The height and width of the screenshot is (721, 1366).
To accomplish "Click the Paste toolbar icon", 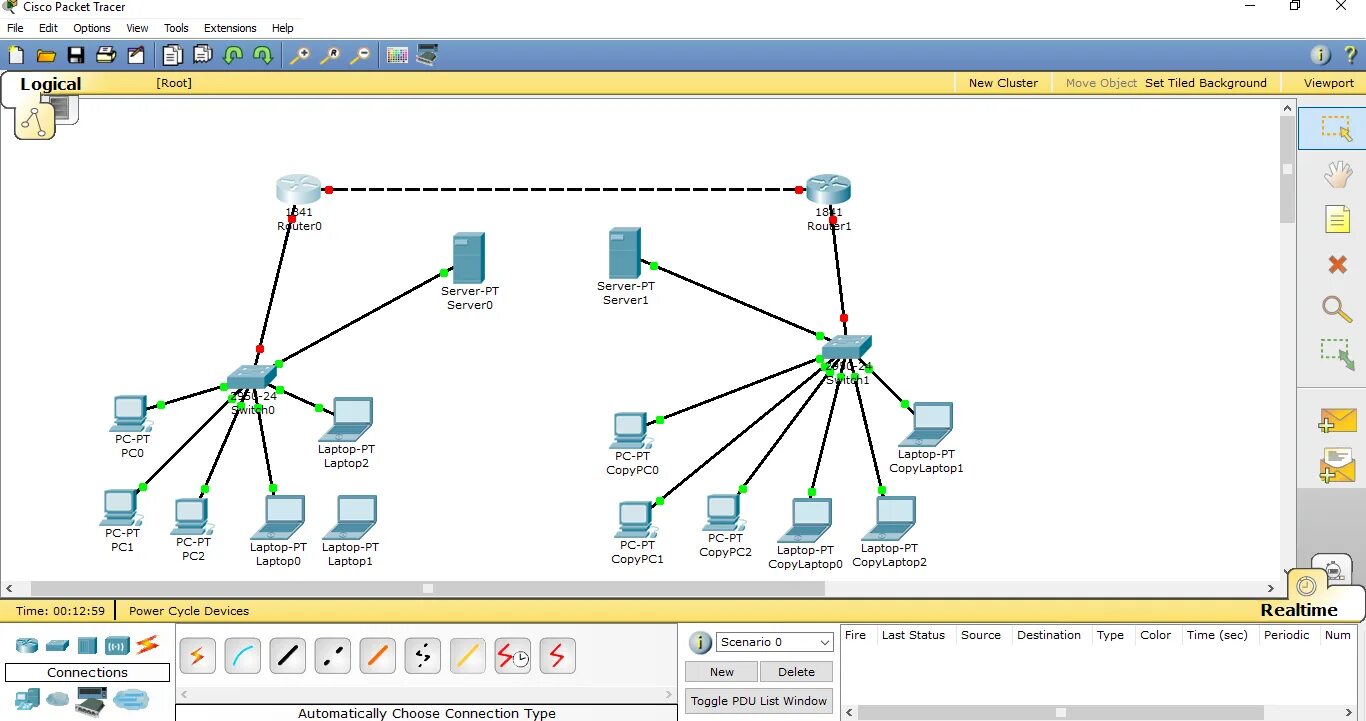I will (203, 55).
